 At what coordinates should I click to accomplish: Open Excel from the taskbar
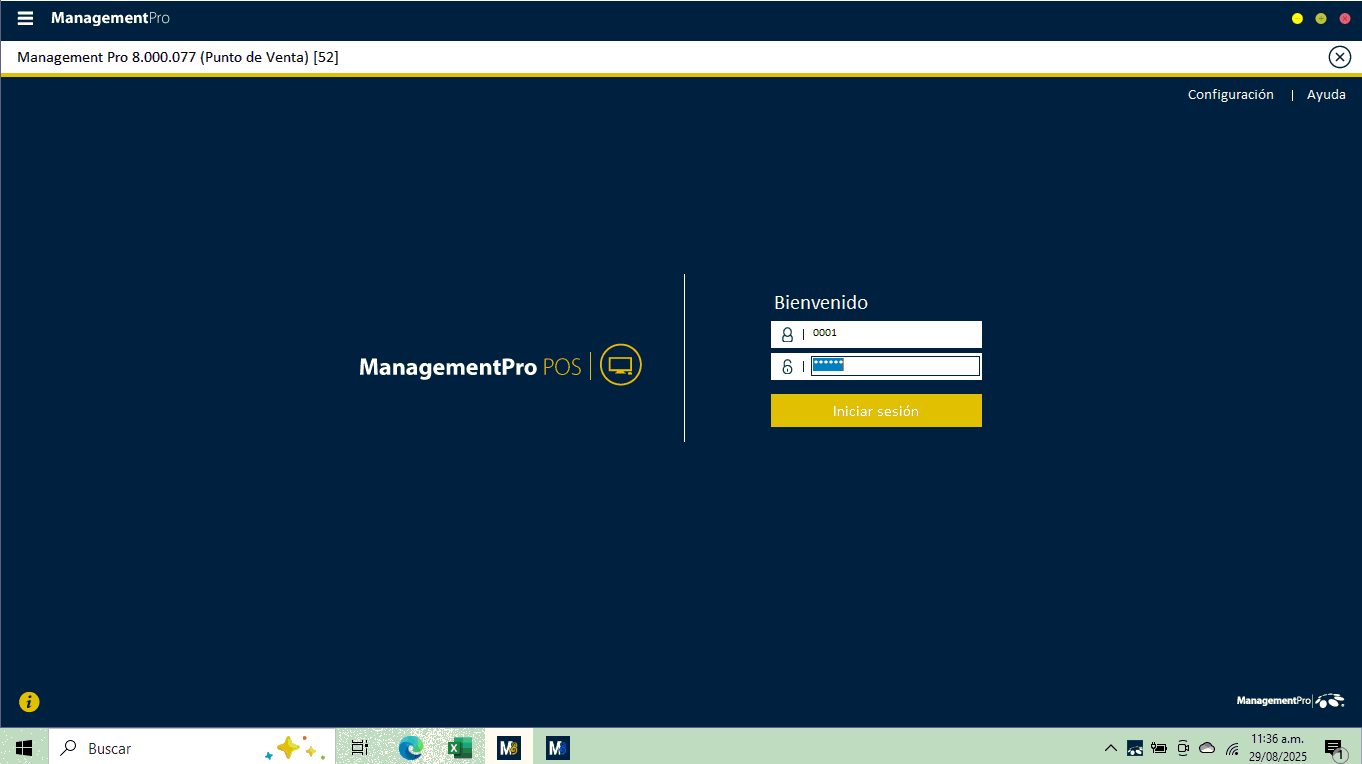click(x=459, y=748)
